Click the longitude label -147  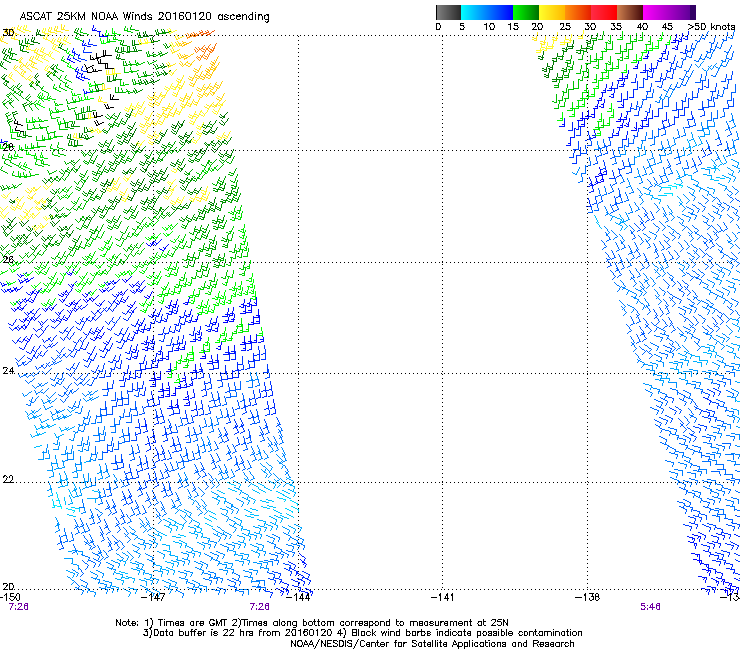point(154,597)
